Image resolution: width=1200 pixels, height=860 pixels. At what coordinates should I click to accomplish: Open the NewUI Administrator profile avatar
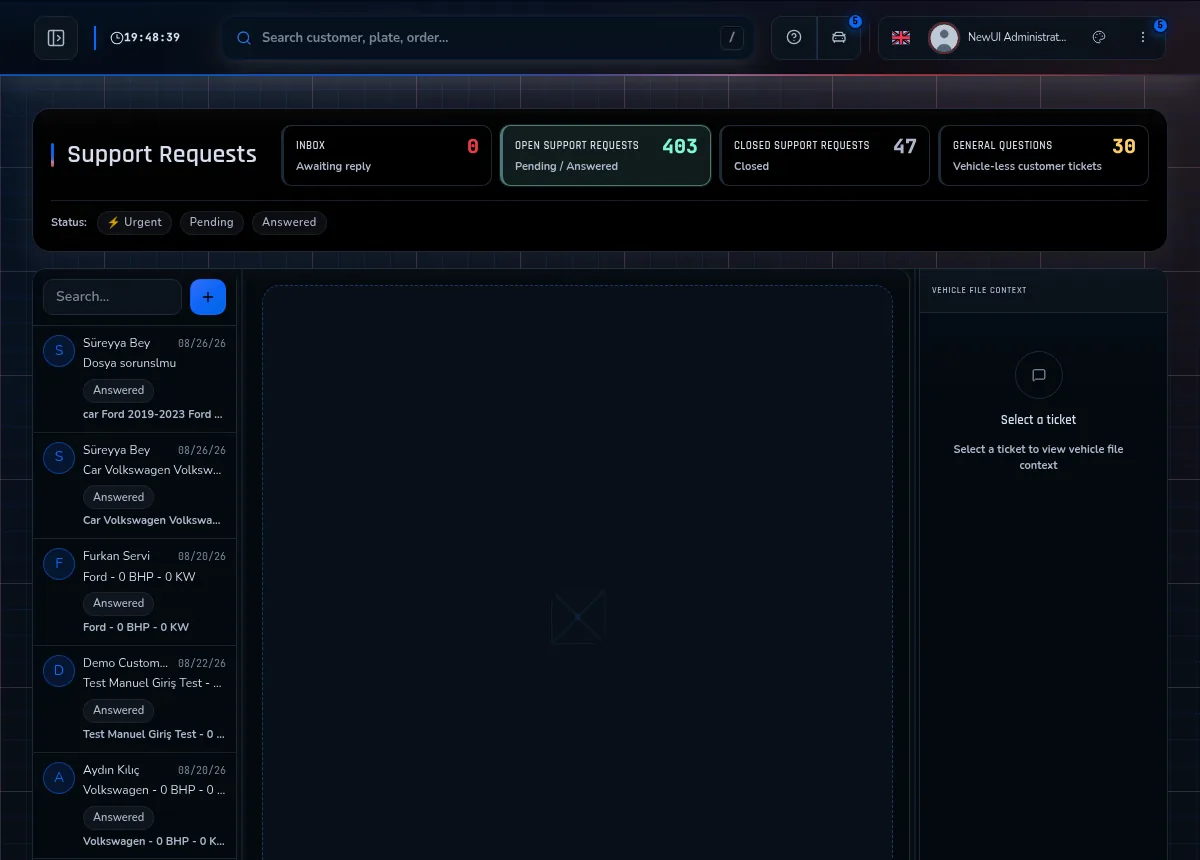[943, 38]
